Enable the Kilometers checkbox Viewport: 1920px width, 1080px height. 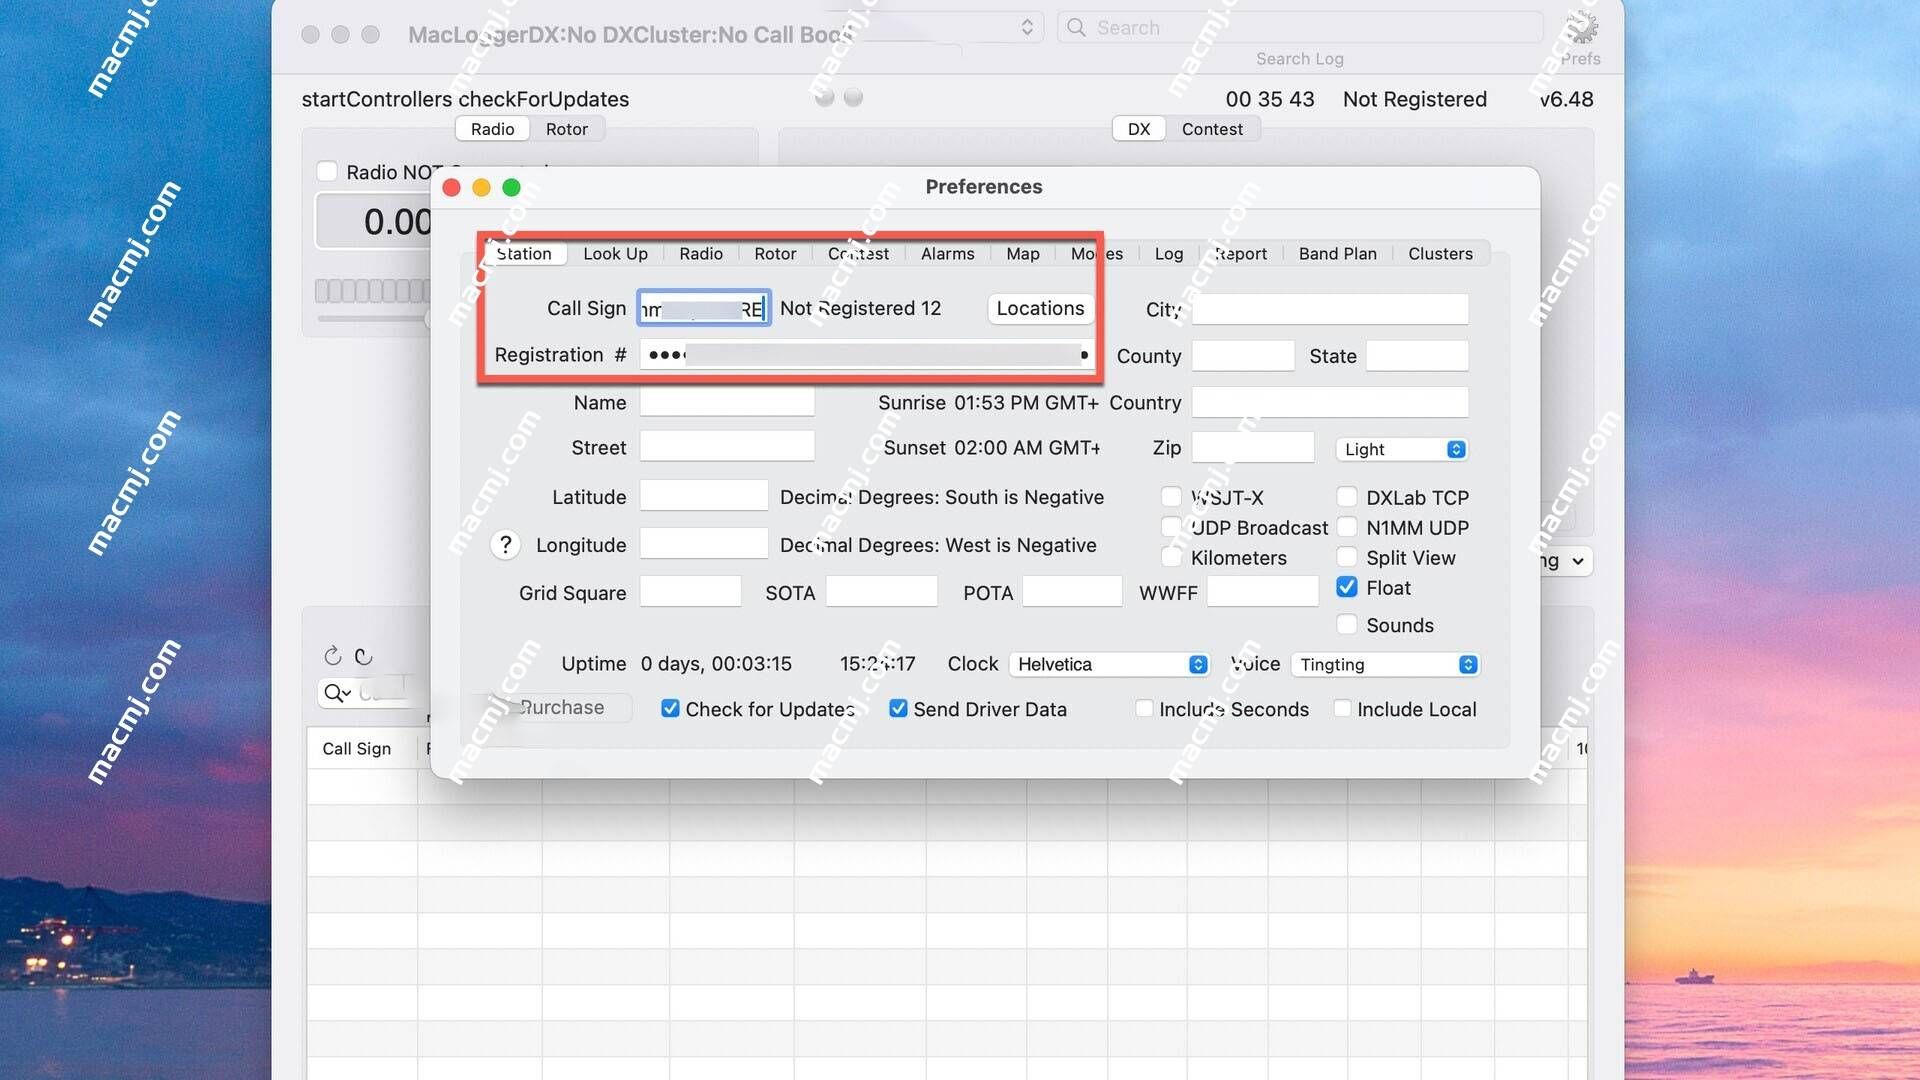pos(1171,557)
